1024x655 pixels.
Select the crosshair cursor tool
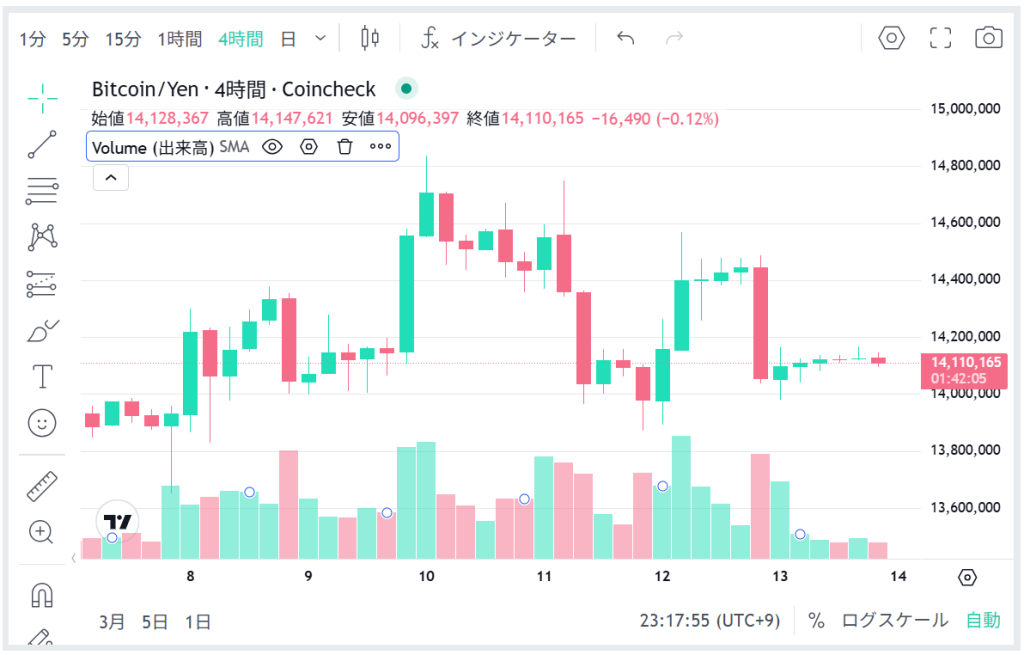(x=42, y=95)
